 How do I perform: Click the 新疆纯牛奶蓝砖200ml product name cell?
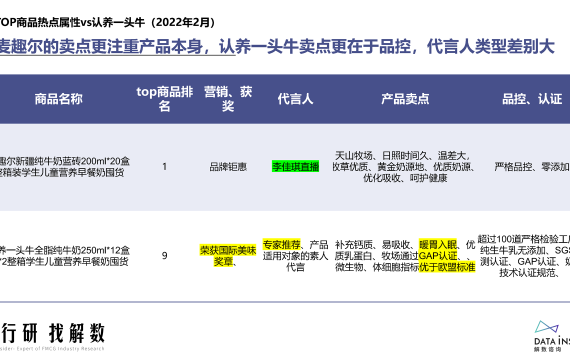tap(65, 167)
